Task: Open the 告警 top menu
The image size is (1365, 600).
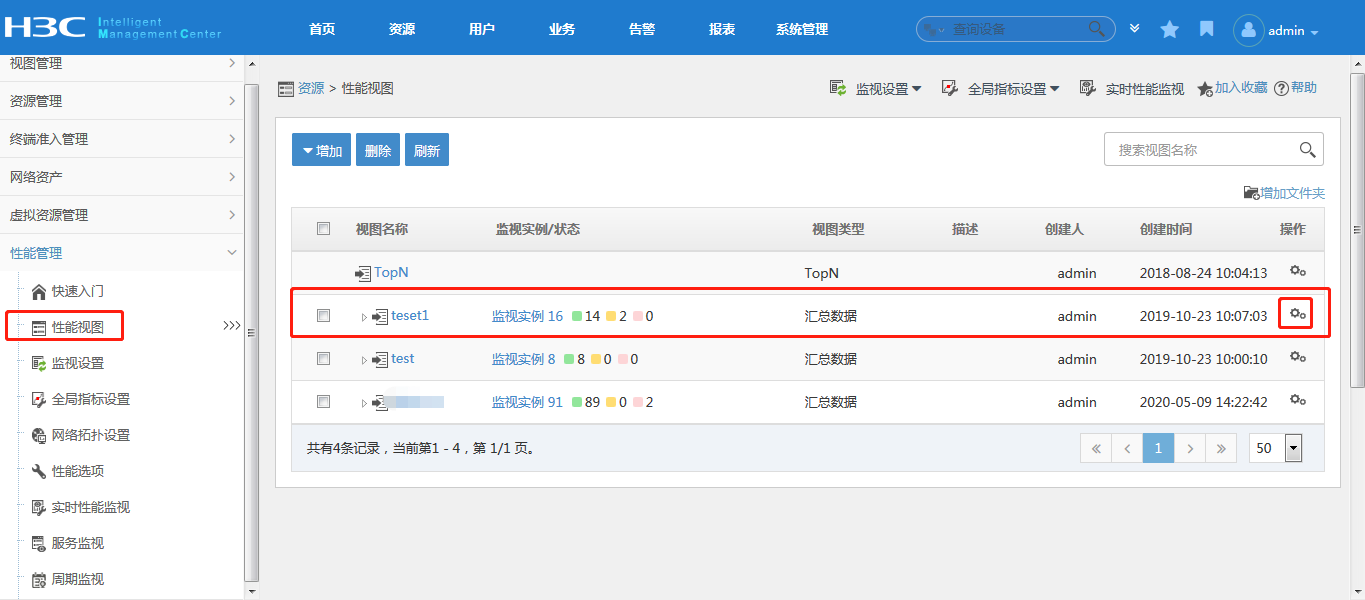Action: pos(642,30)
